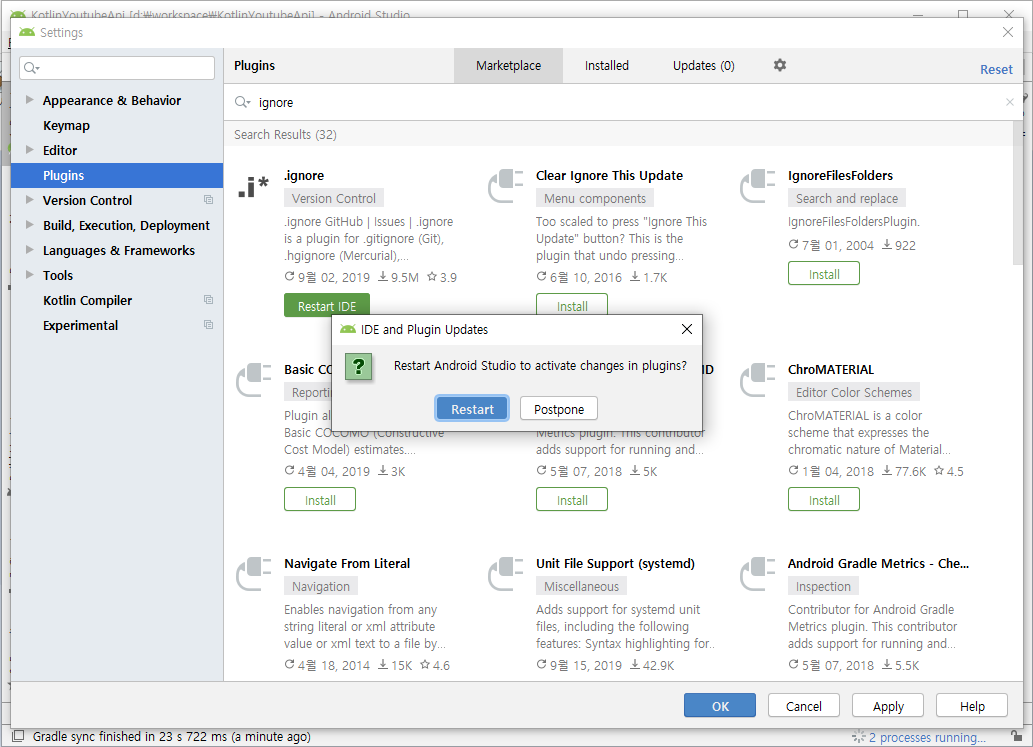Close the Settings dialog window
Viewport: 1033px width, 747px height.
tap(1007, 32)
